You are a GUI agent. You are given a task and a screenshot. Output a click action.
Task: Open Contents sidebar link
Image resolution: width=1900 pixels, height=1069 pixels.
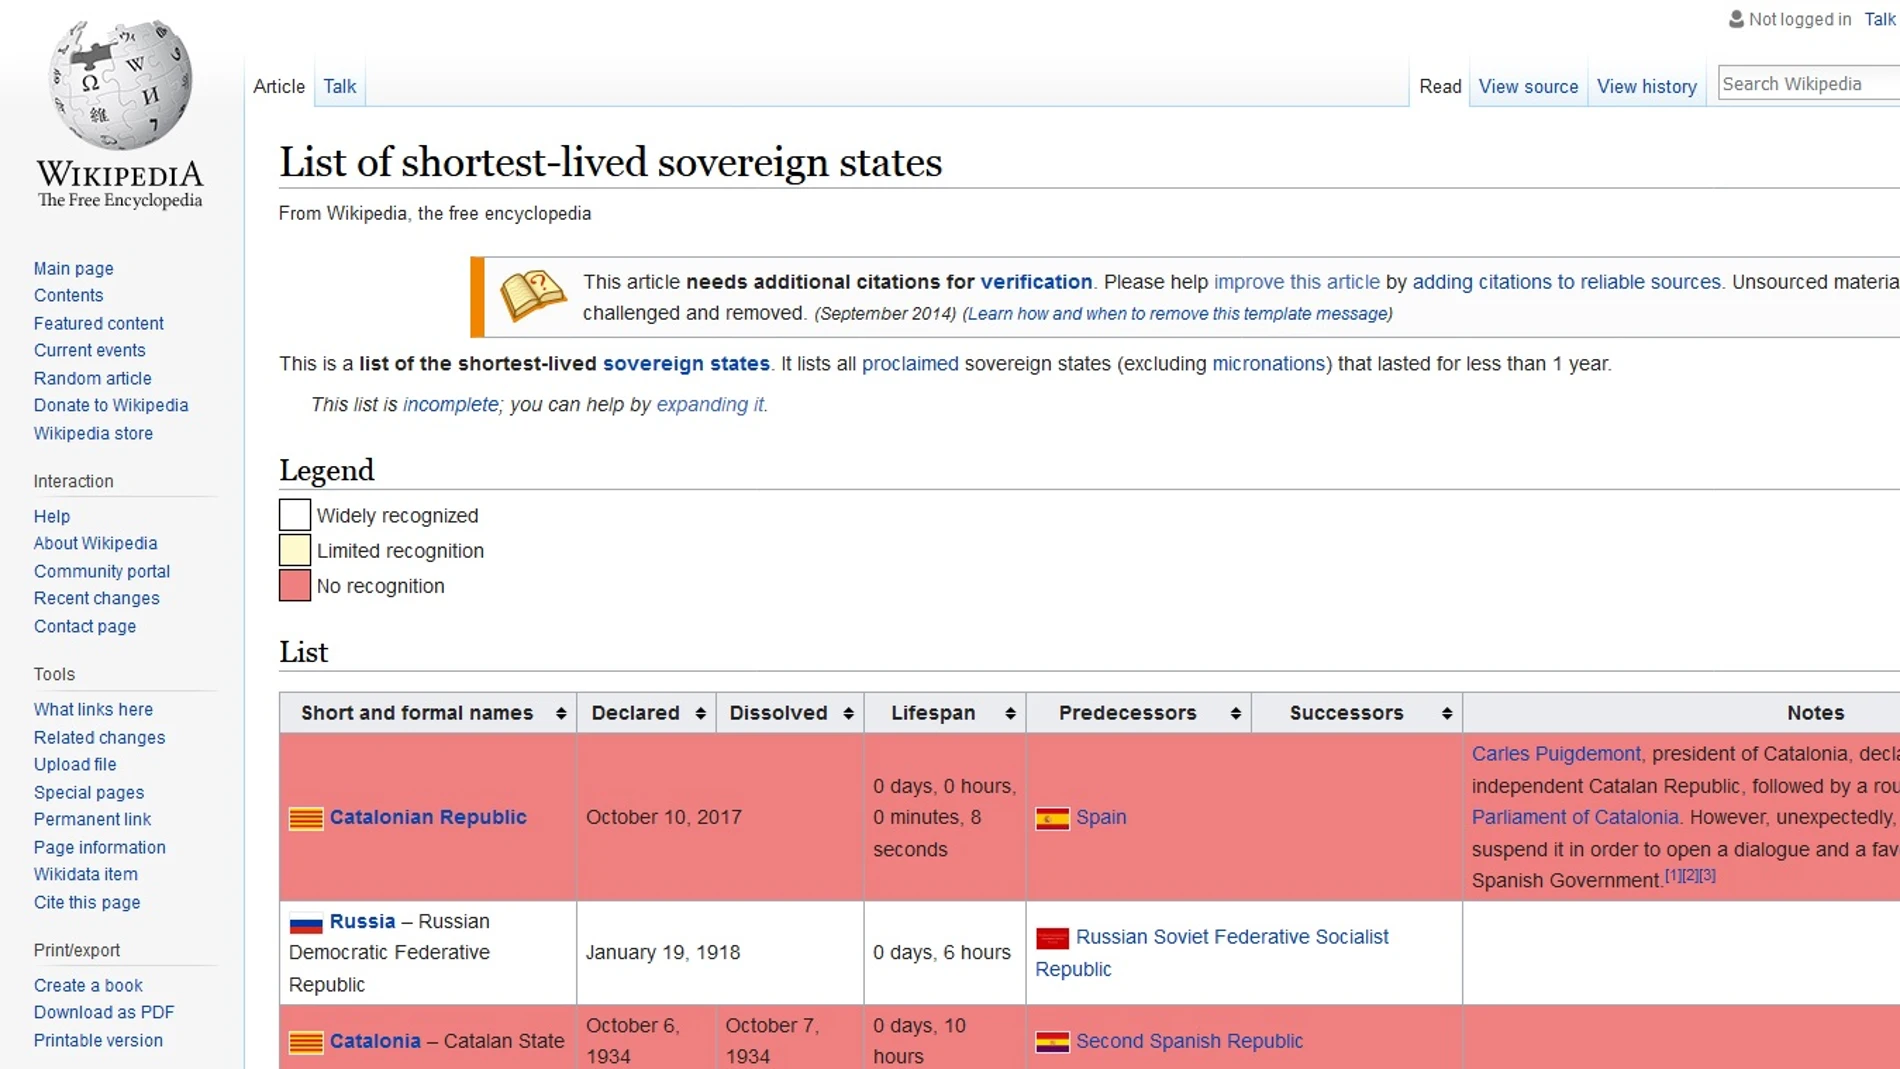pyautogui.click(x=68, y=295)
